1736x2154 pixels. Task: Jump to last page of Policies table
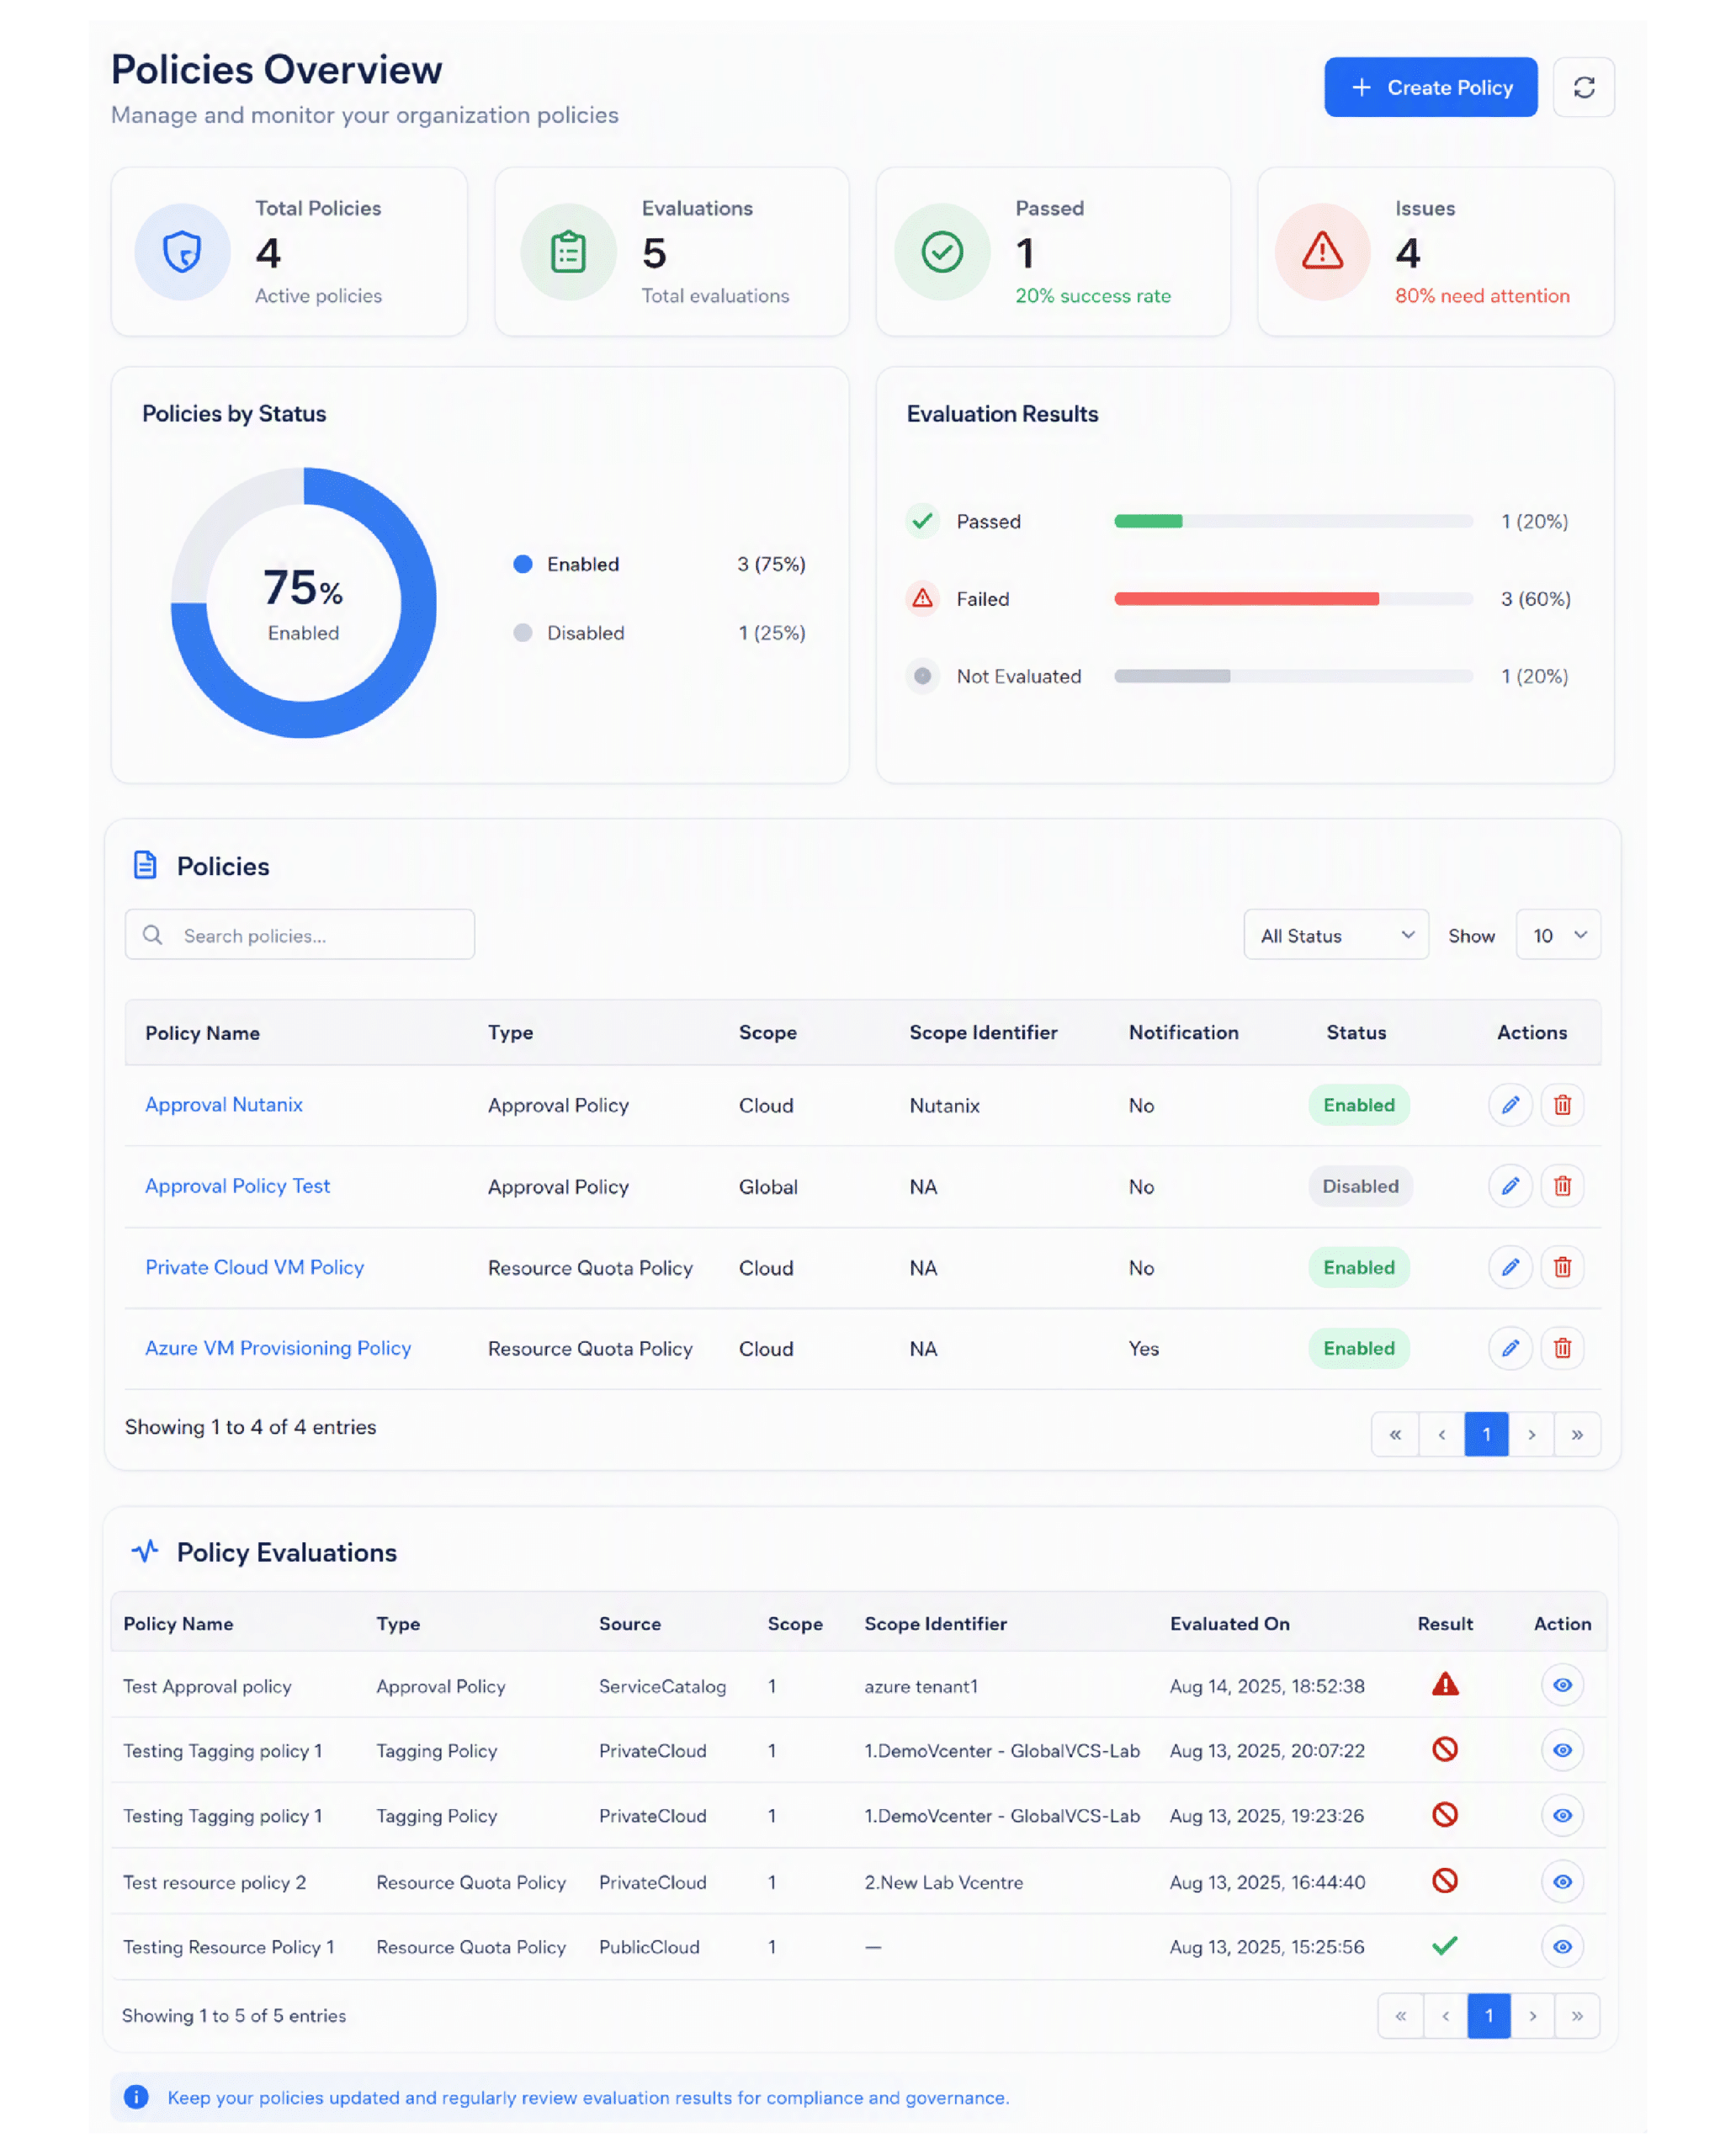(1577, 1434)
